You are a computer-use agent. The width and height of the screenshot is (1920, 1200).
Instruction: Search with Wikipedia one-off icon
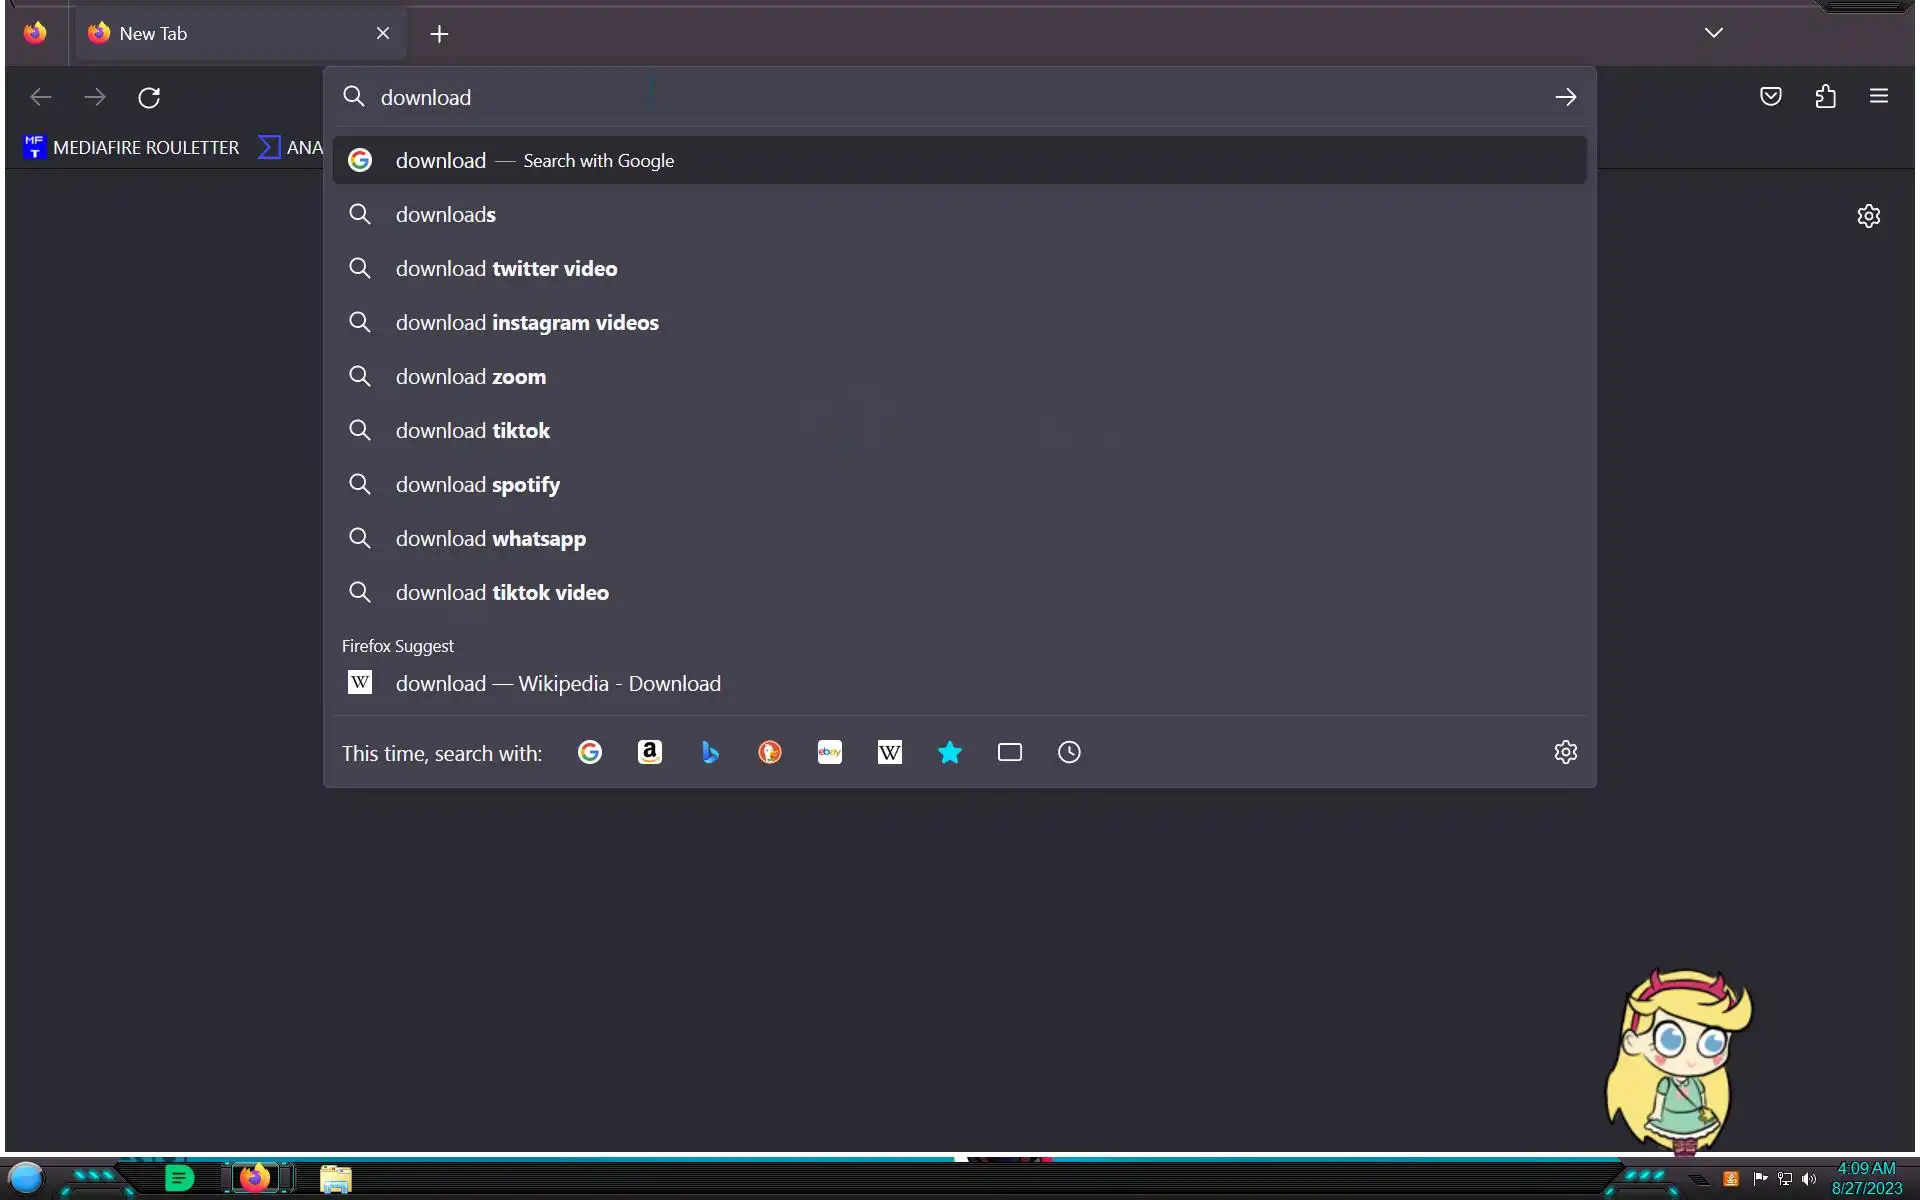(x=890, y=752)
